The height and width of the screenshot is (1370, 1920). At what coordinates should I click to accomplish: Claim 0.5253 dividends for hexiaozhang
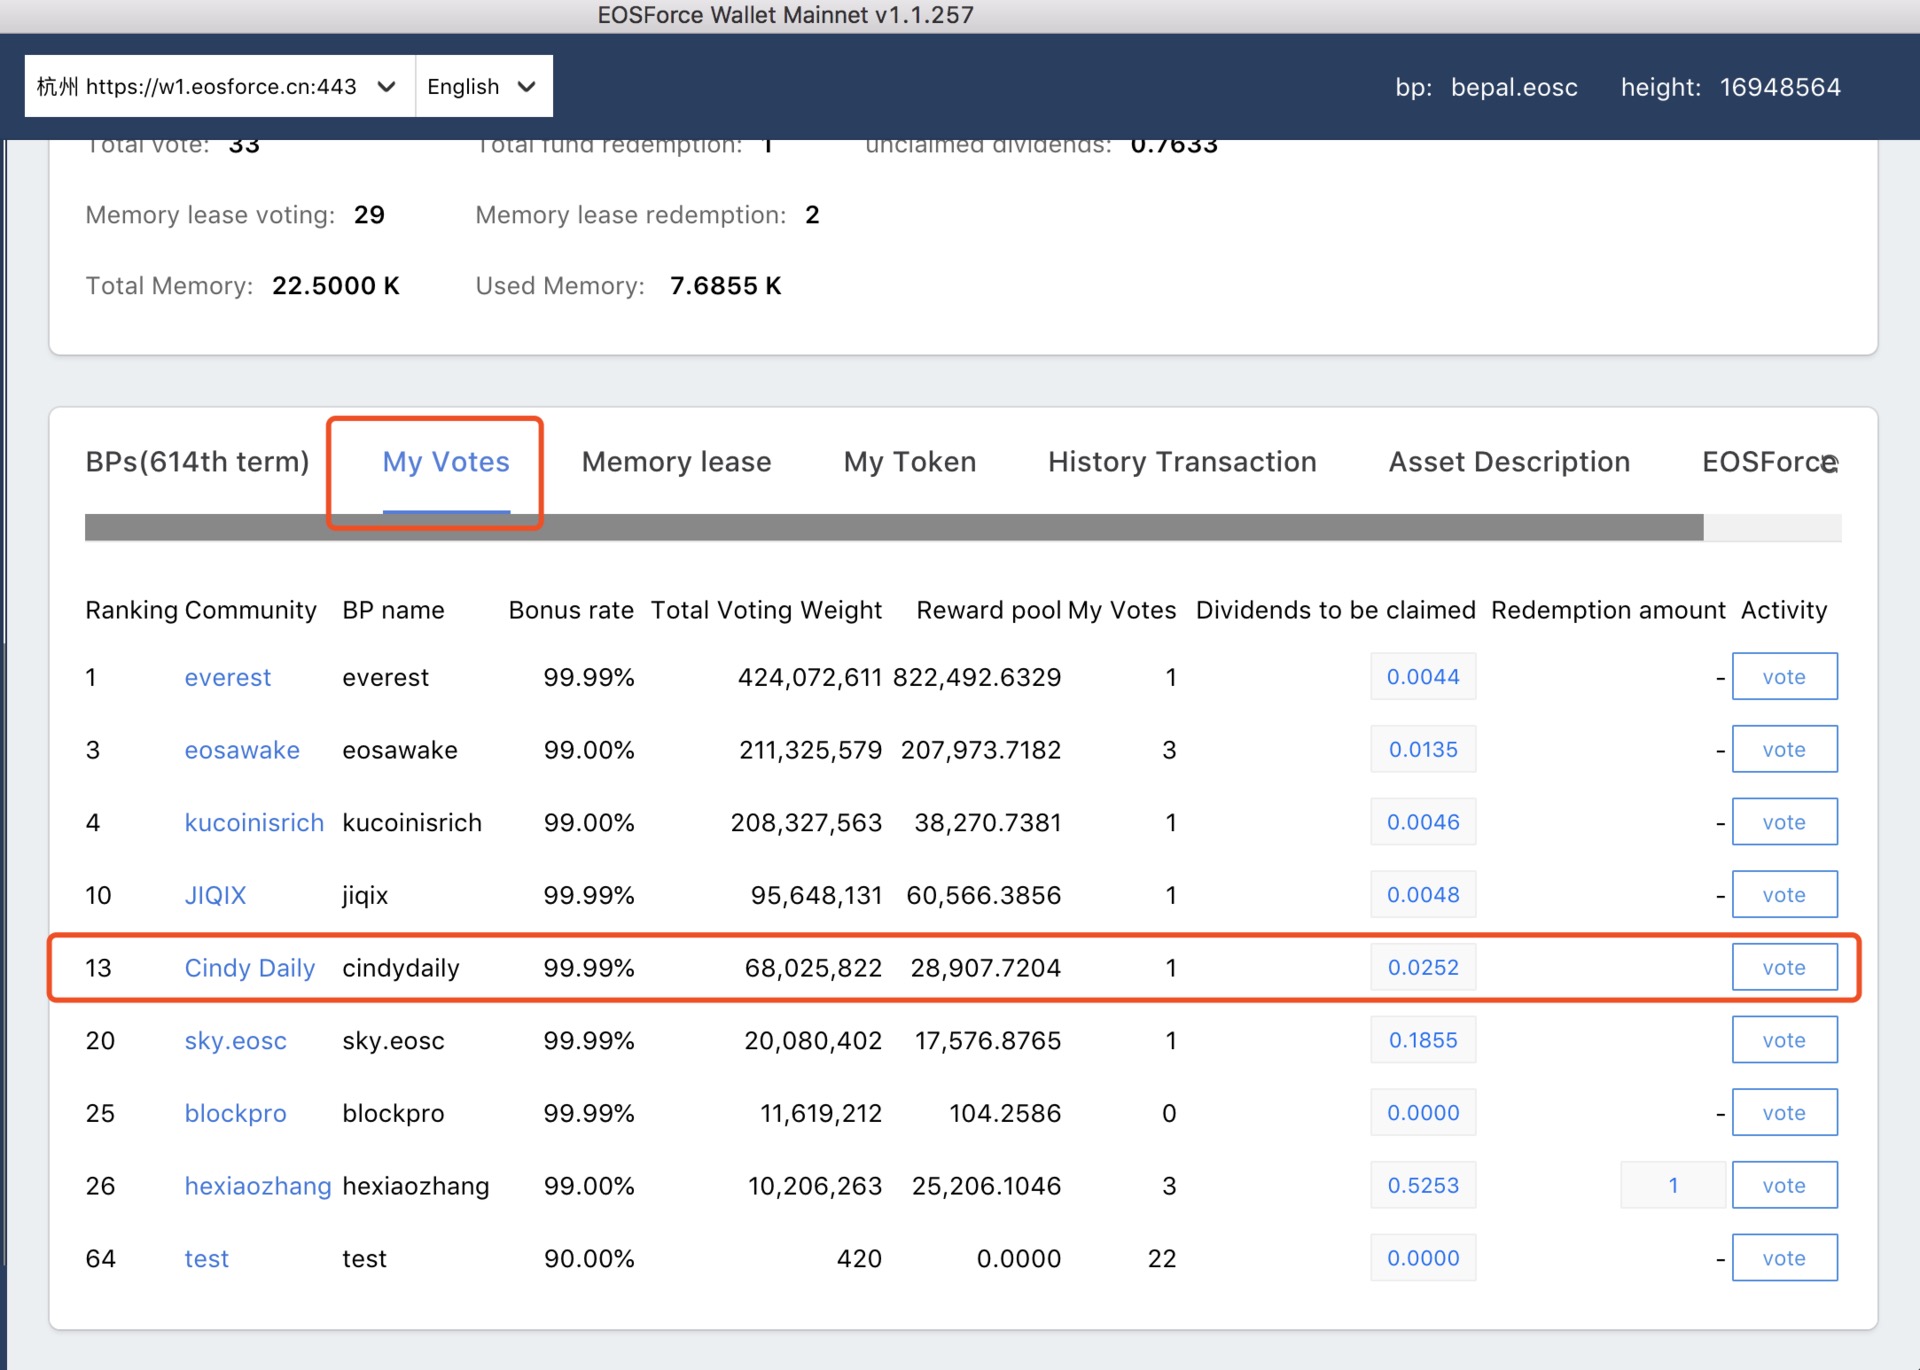(x=1423, y=1185)
